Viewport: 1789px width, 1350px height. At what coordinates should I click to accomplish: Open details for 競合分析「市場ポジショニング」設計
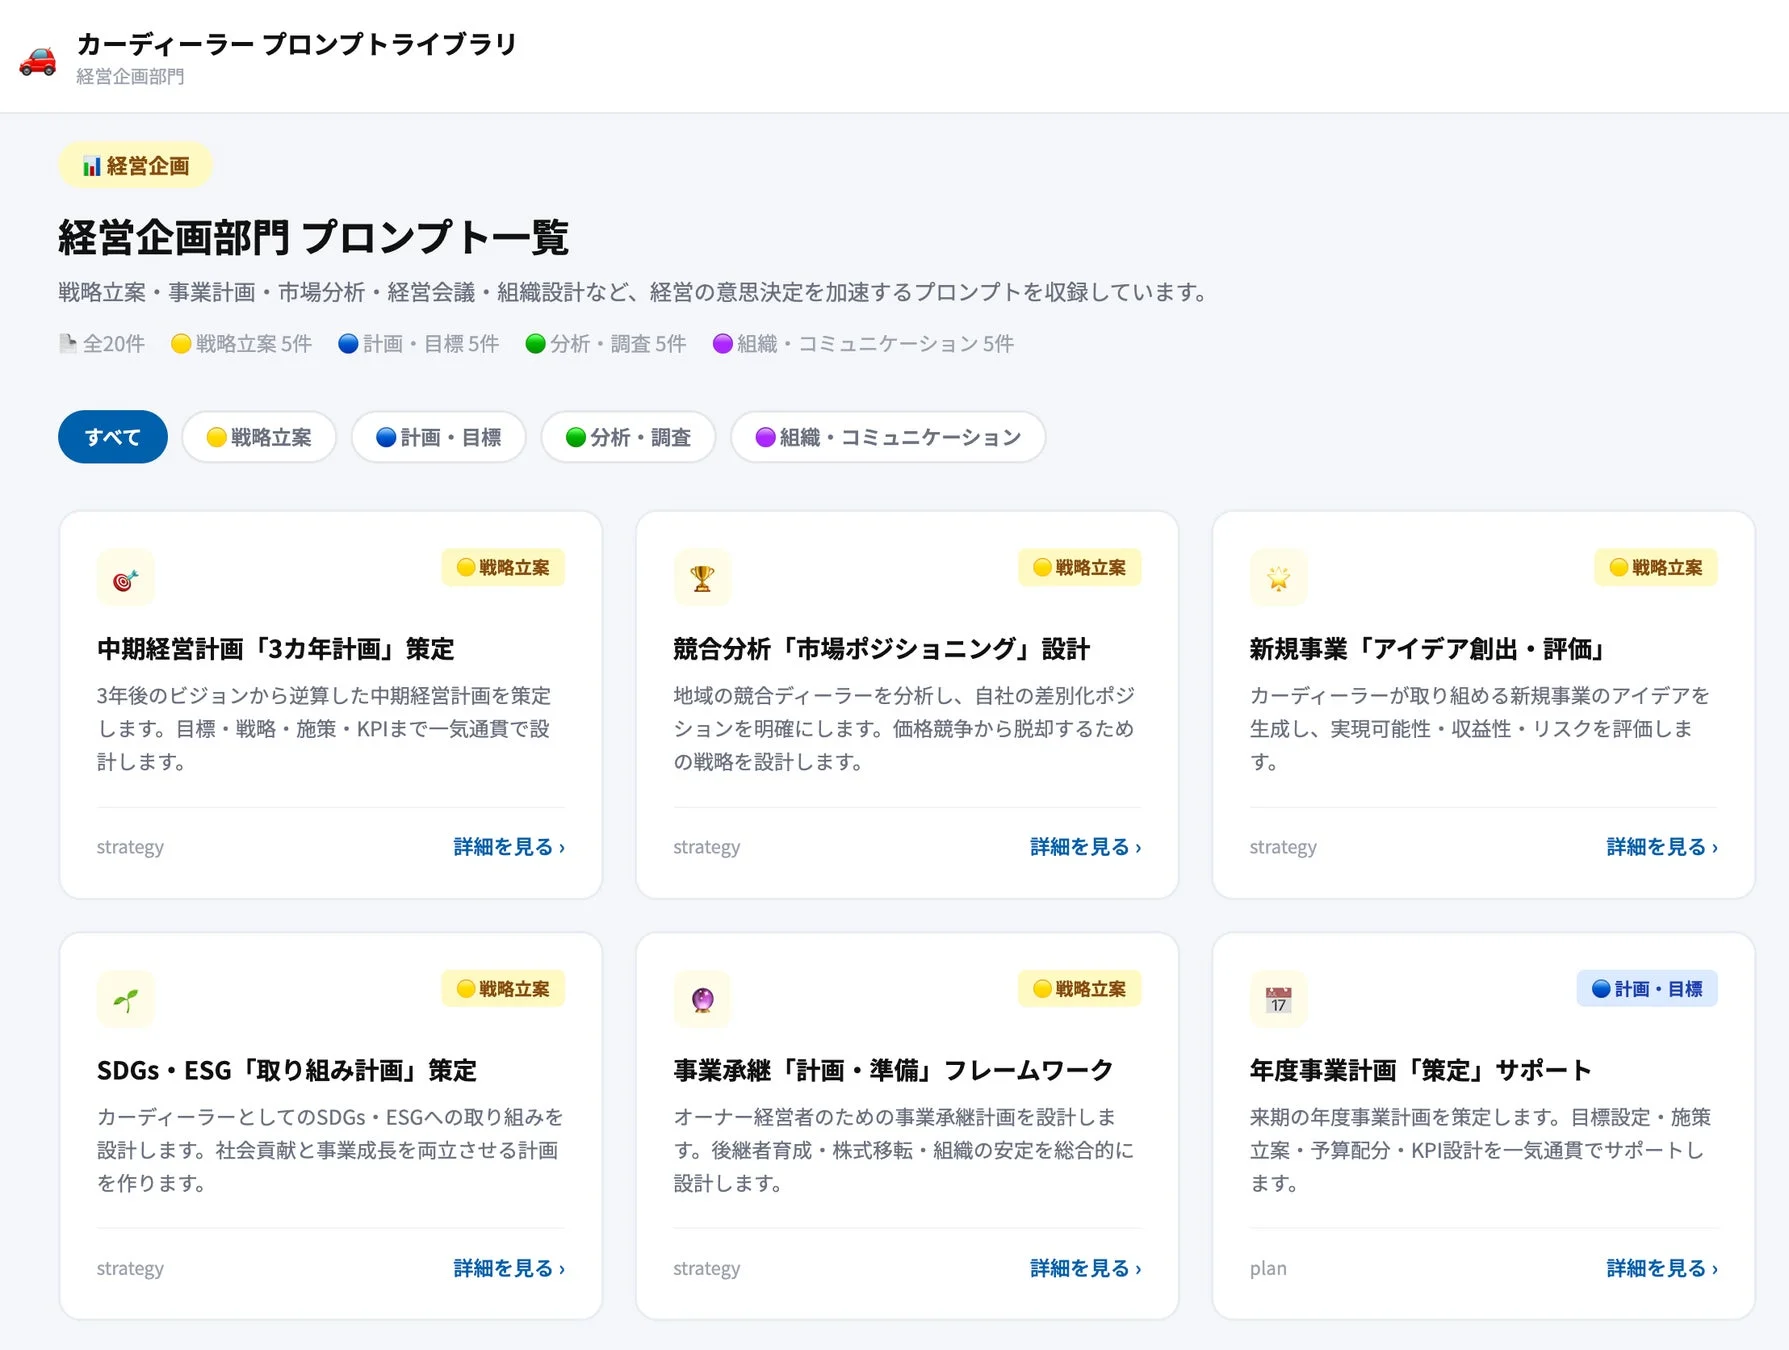click(1084, 846)
